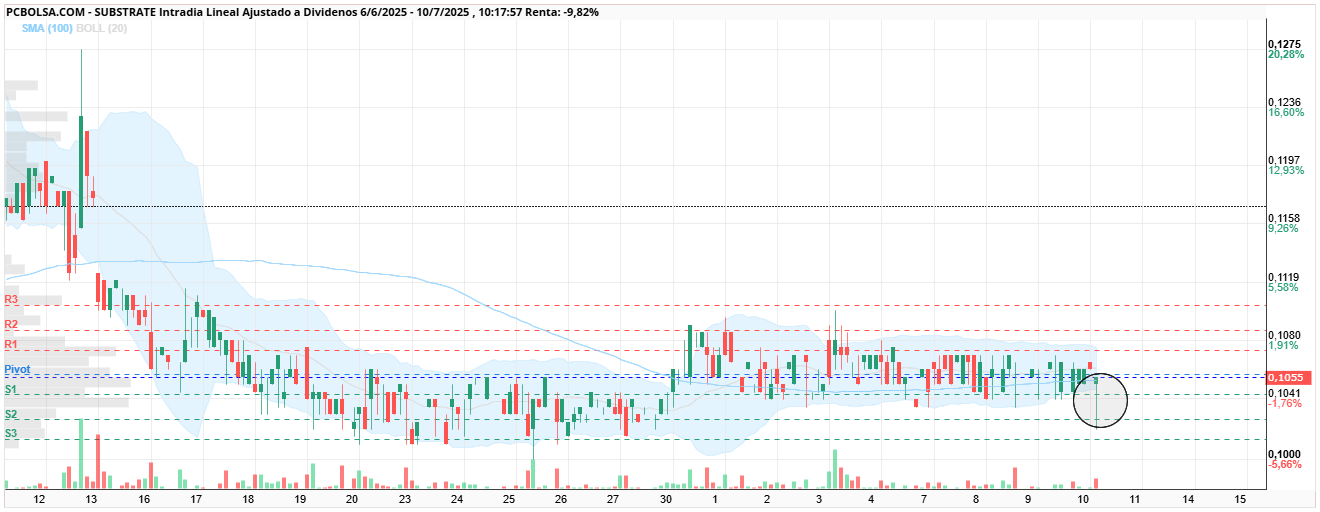
Task: Select date 9 on the time axis
Action: pos(1027,498)
